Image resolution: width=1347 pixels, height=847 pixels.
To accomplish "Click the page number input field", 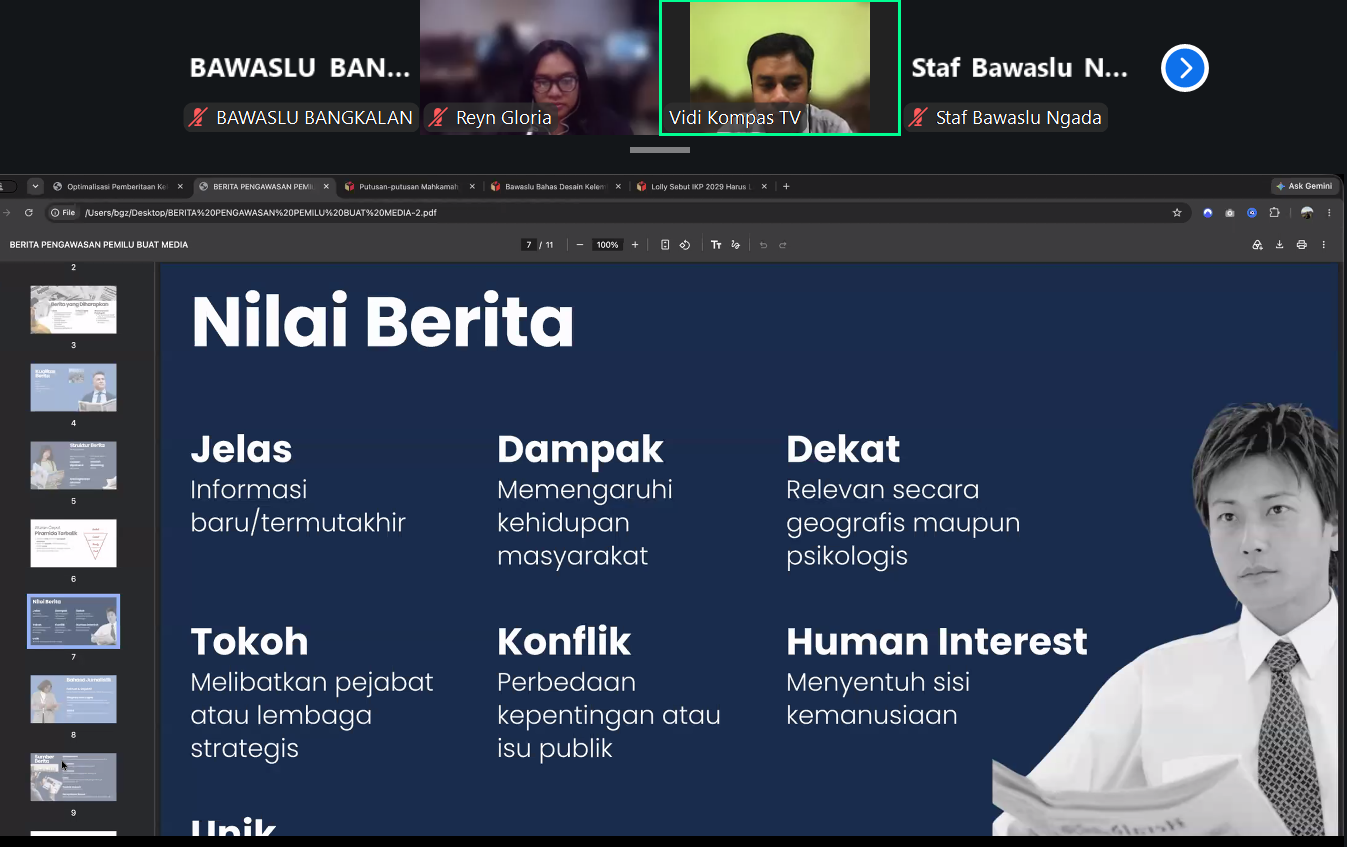I will 529,245.
